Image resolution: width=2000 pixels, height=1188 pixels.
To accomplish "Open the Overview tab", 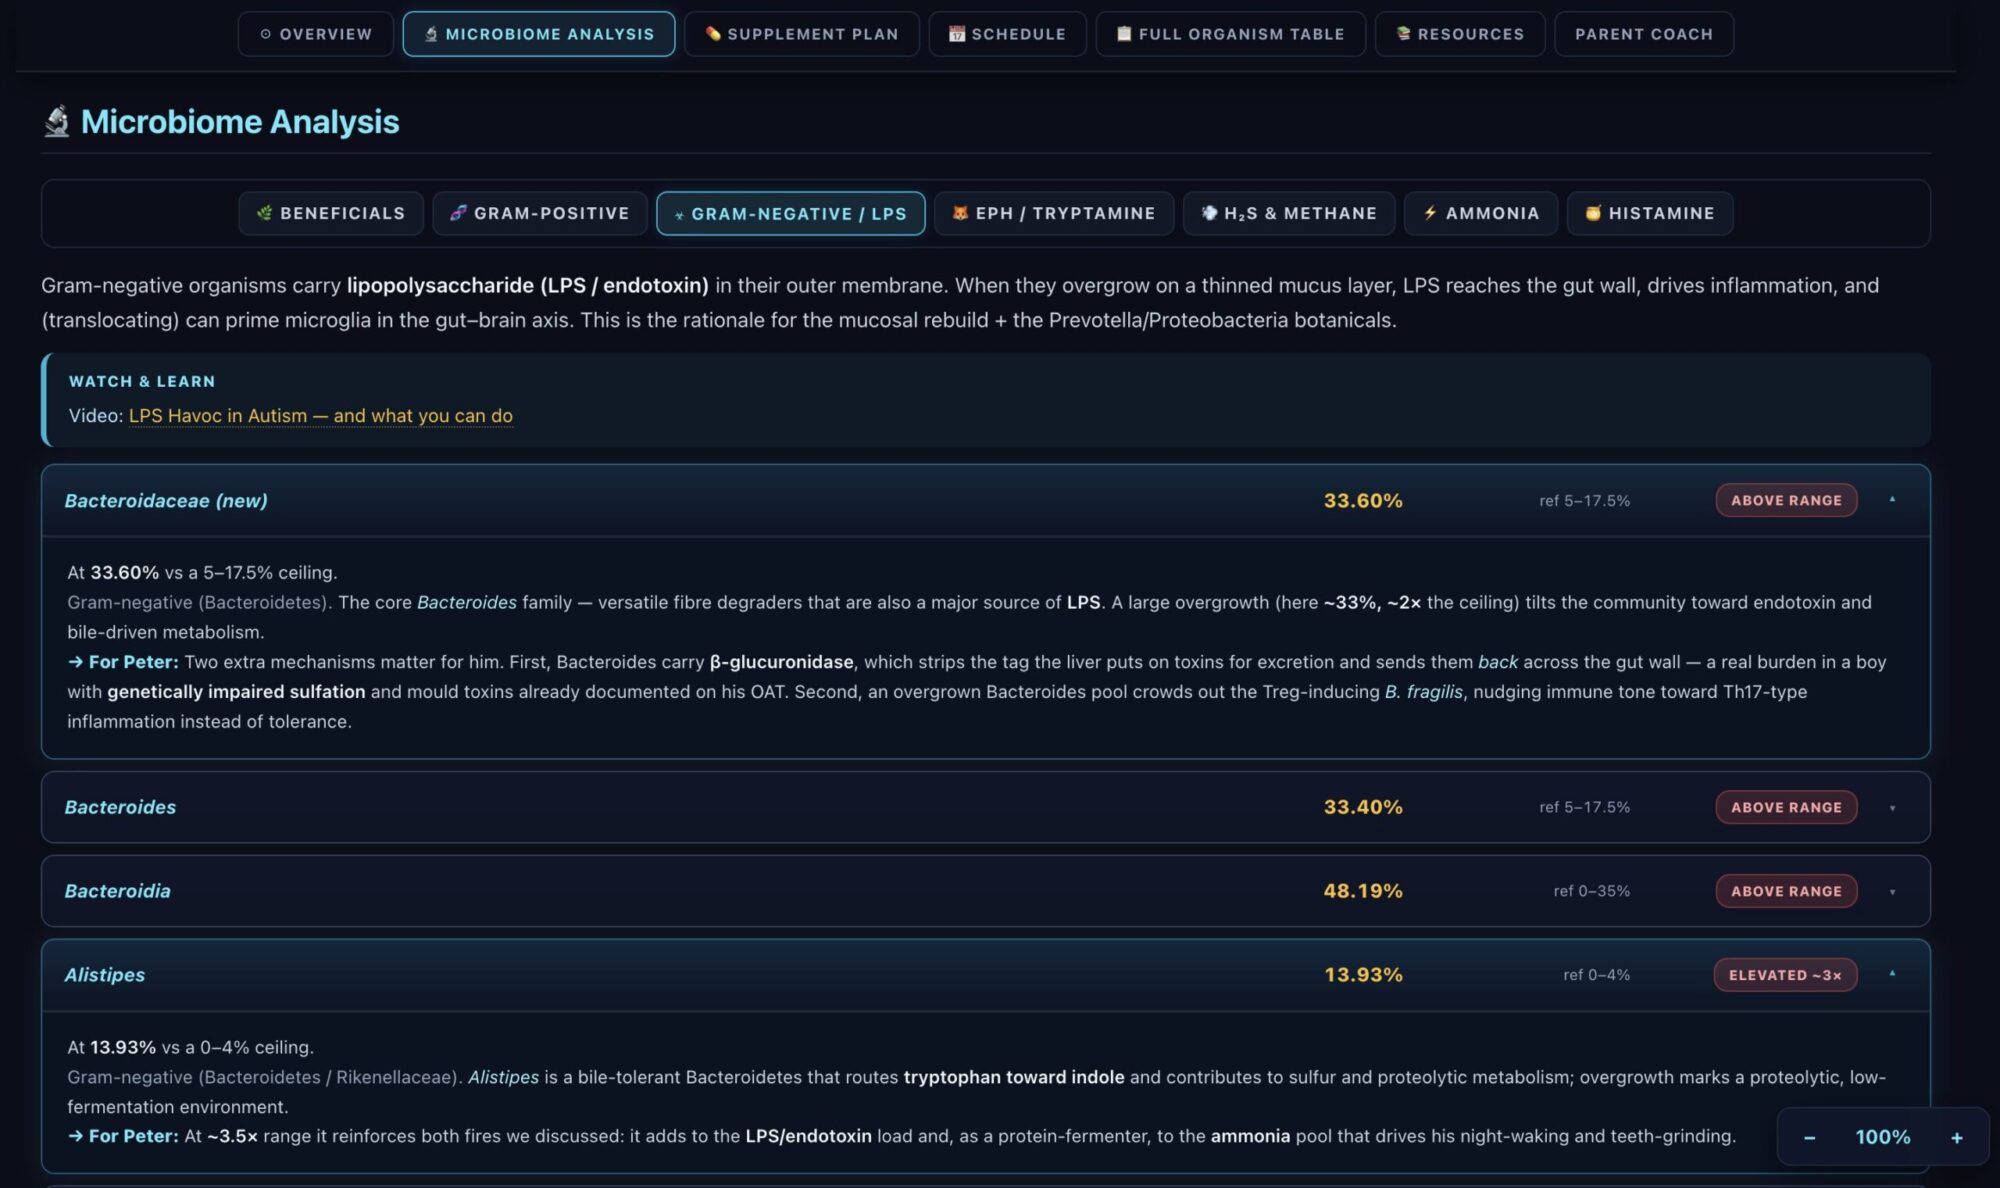I will [x=316, y=34].
